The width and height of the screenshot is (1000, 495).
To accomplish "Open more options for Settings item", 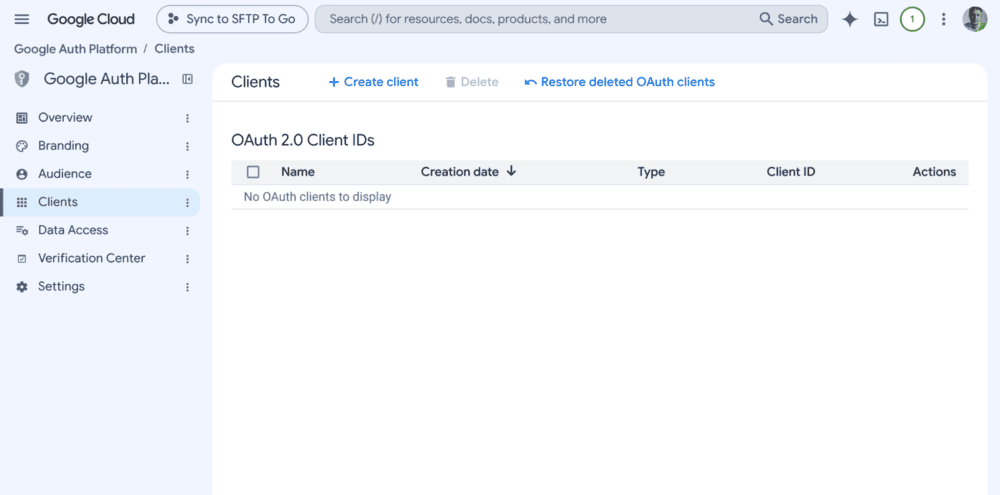I will click(188, 287).
